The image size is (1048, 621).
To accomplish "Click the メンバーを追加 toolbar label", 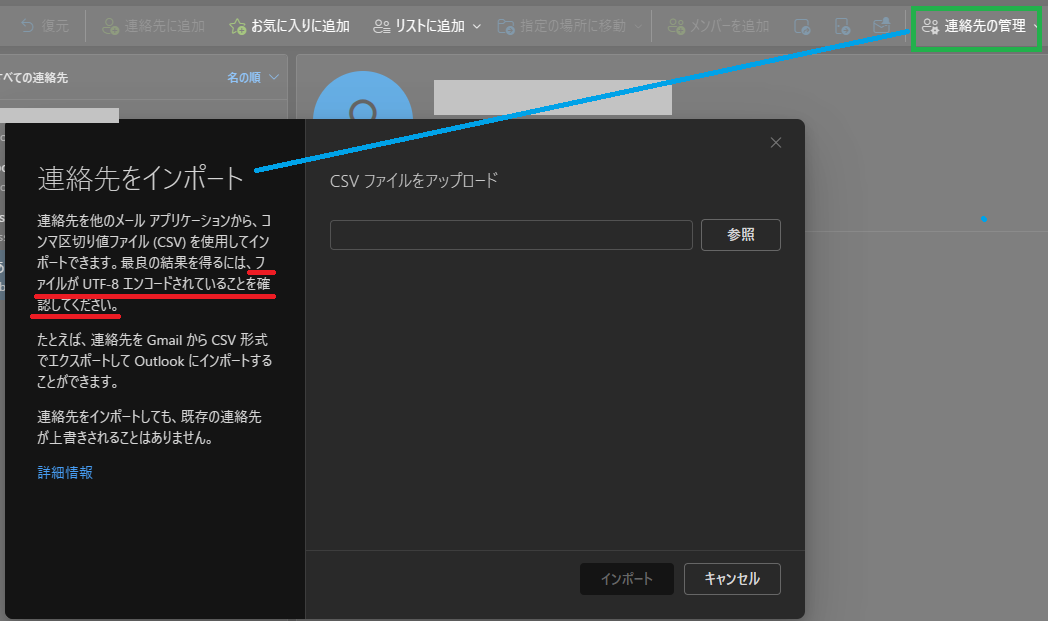I will (729, 26).
